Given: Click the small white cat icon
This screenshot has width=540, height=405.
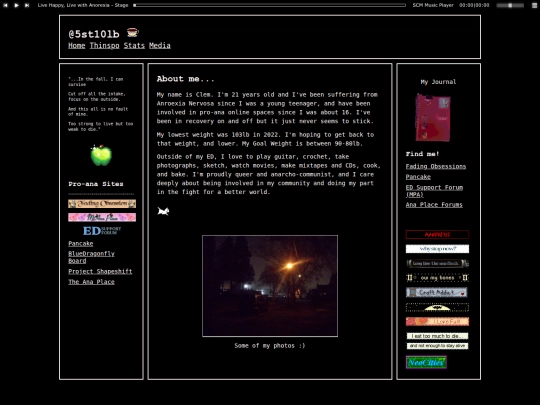Looking at the screenshot, I should 163,211.
